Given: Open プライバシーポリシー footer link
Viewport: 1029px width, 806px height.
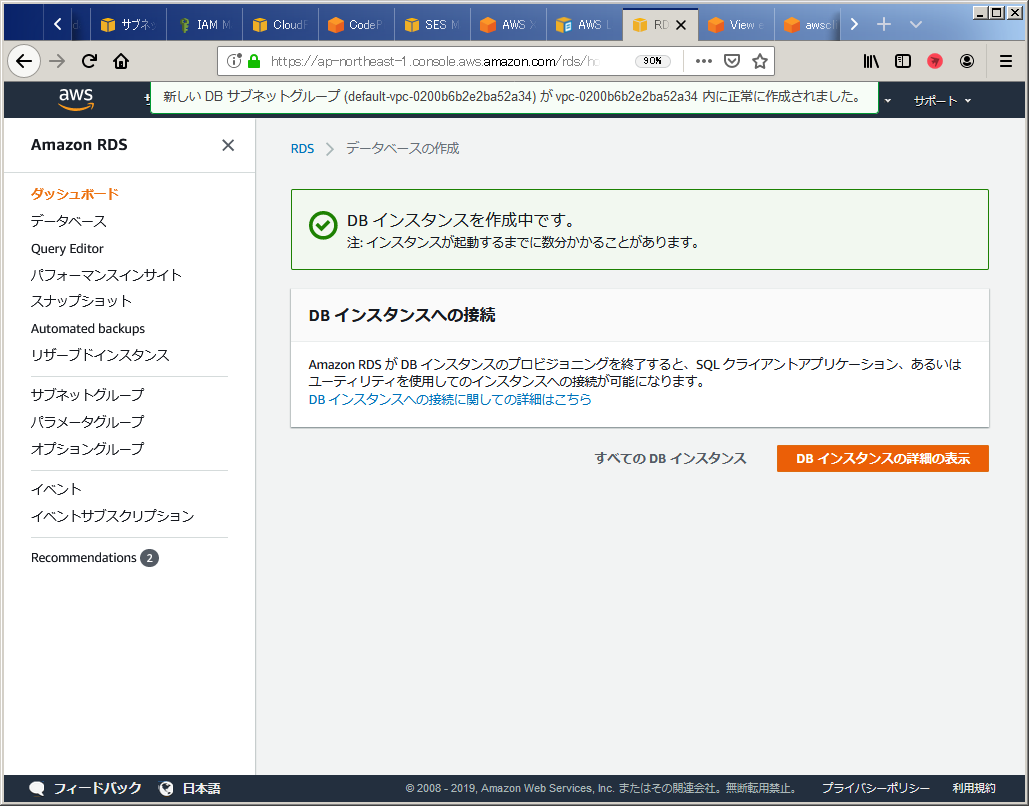Looking at the screenshot, I should tap(876, 788).
